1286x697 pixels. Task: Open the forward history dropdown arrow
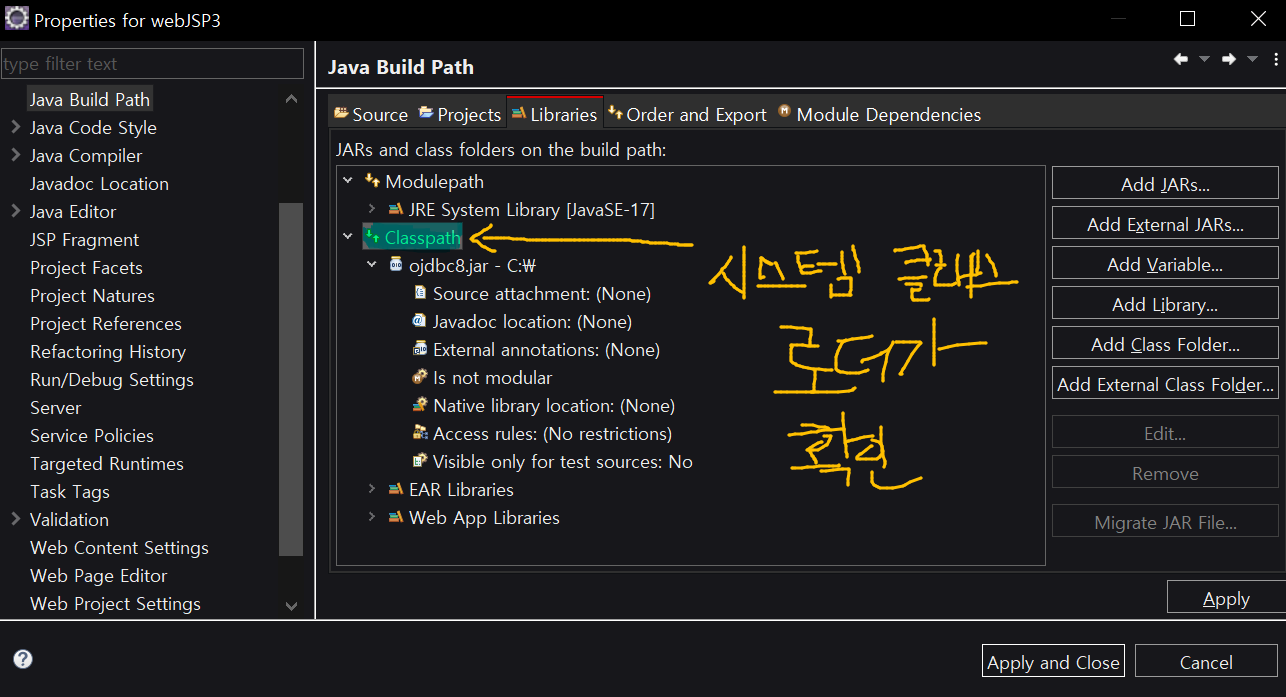tap(1252, 59)
